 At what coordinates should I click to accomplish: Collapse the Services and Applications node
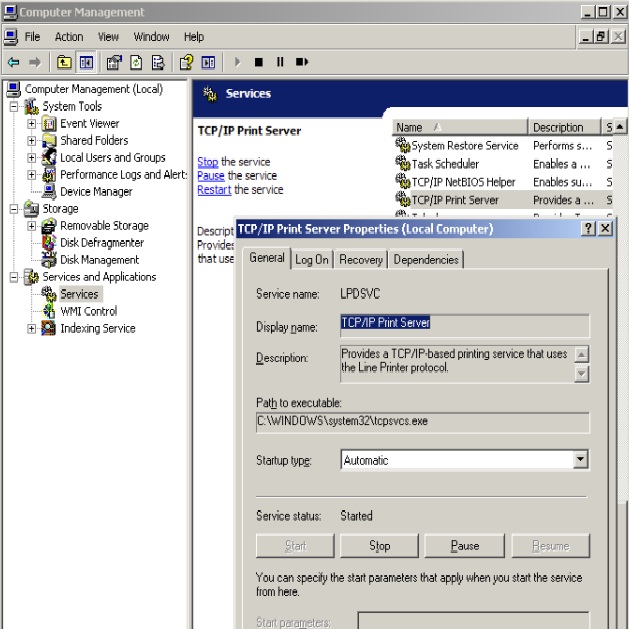point(14,277)
